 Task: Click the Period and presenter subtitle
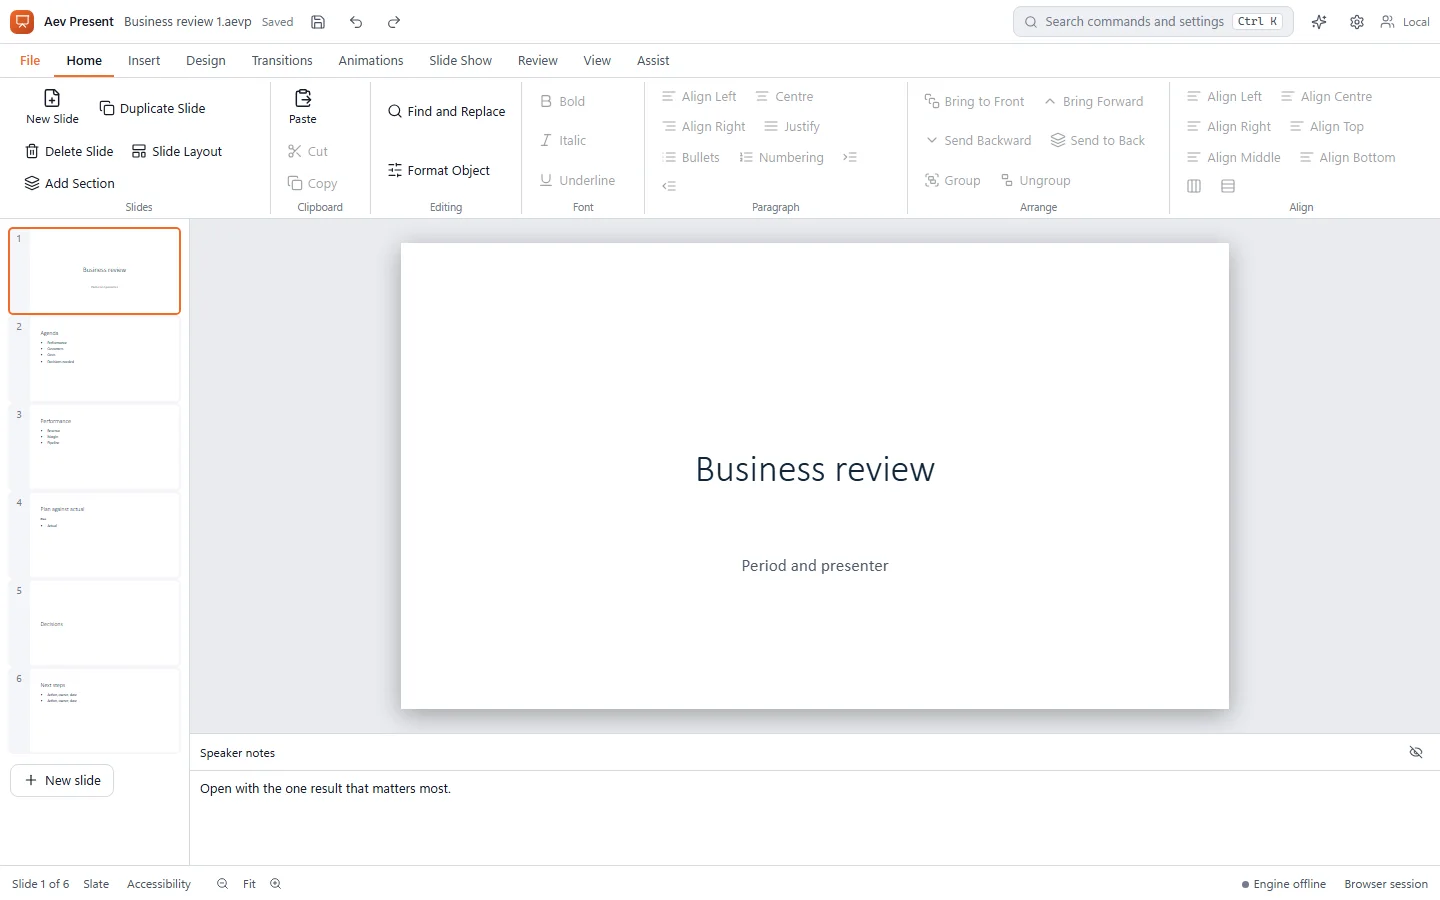pos(815,566)
